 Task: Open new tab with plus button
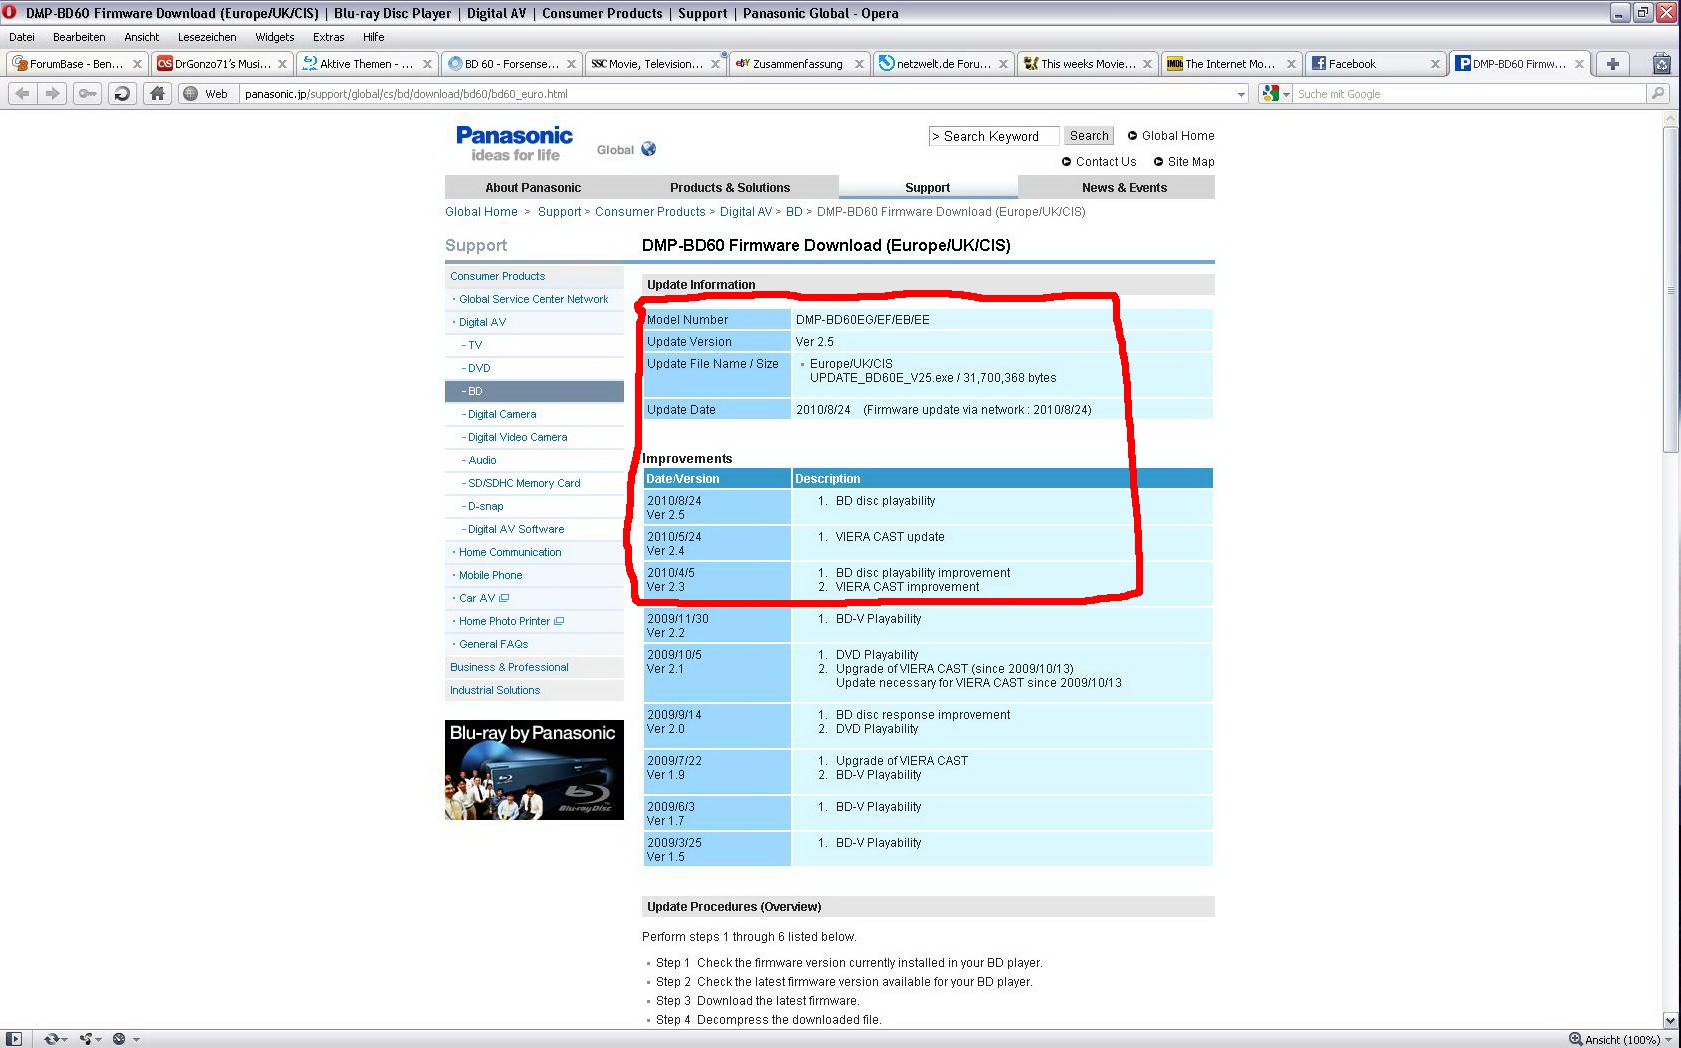click(x=1612, y=63)
